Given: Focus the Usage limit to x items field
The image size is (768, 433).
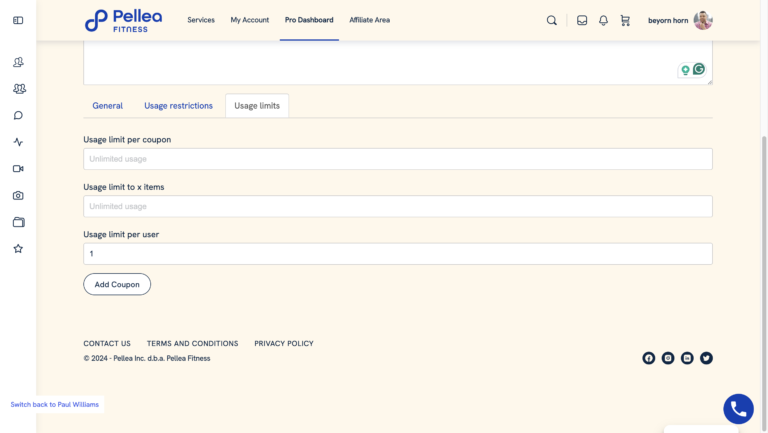Looking at the screenshot, I should [x=398, y=206].
